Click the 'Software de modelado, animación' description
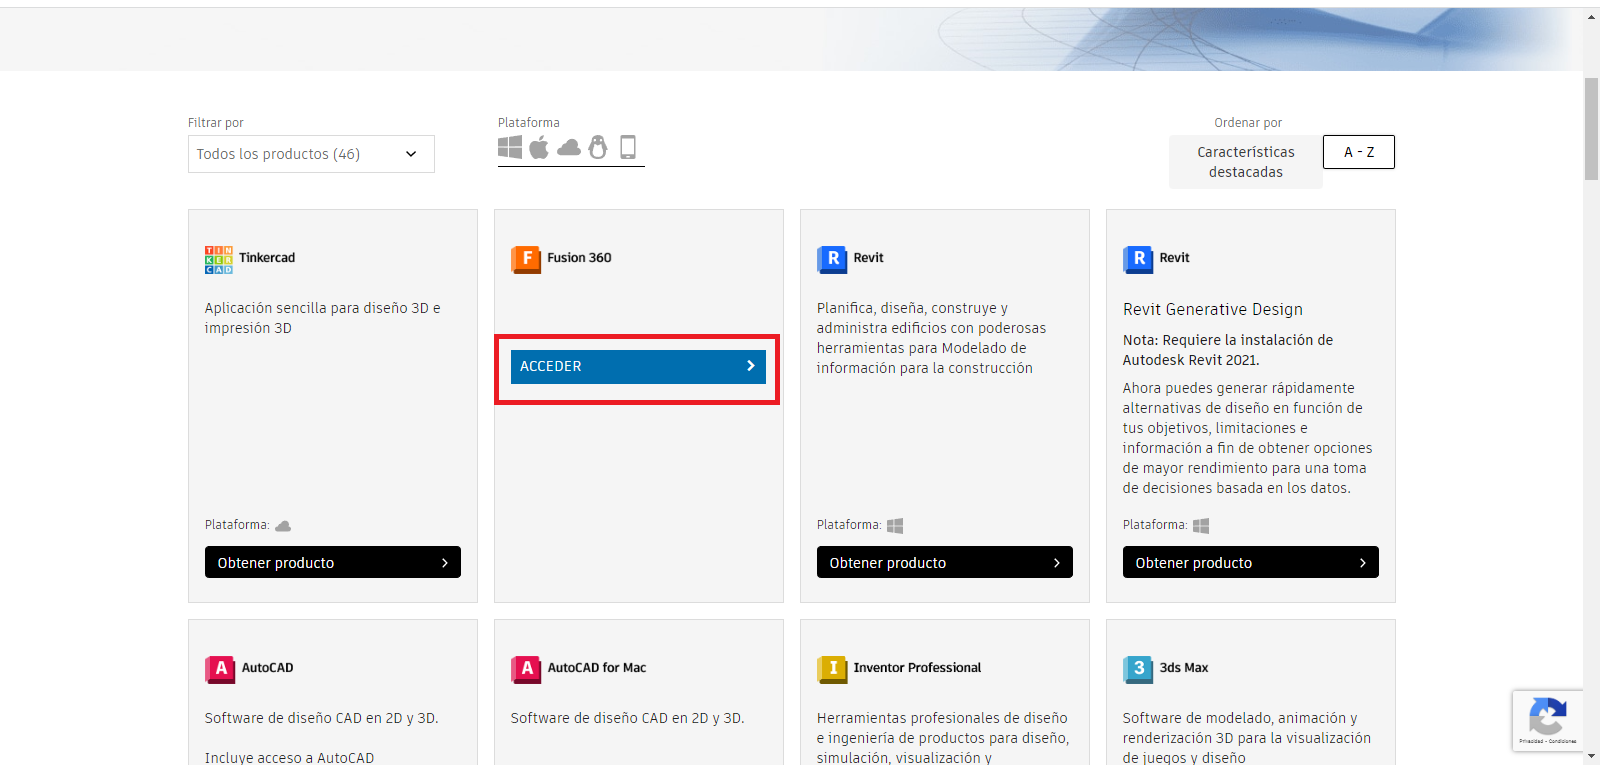This screenshot has height=765, width=1600. 1247,738
